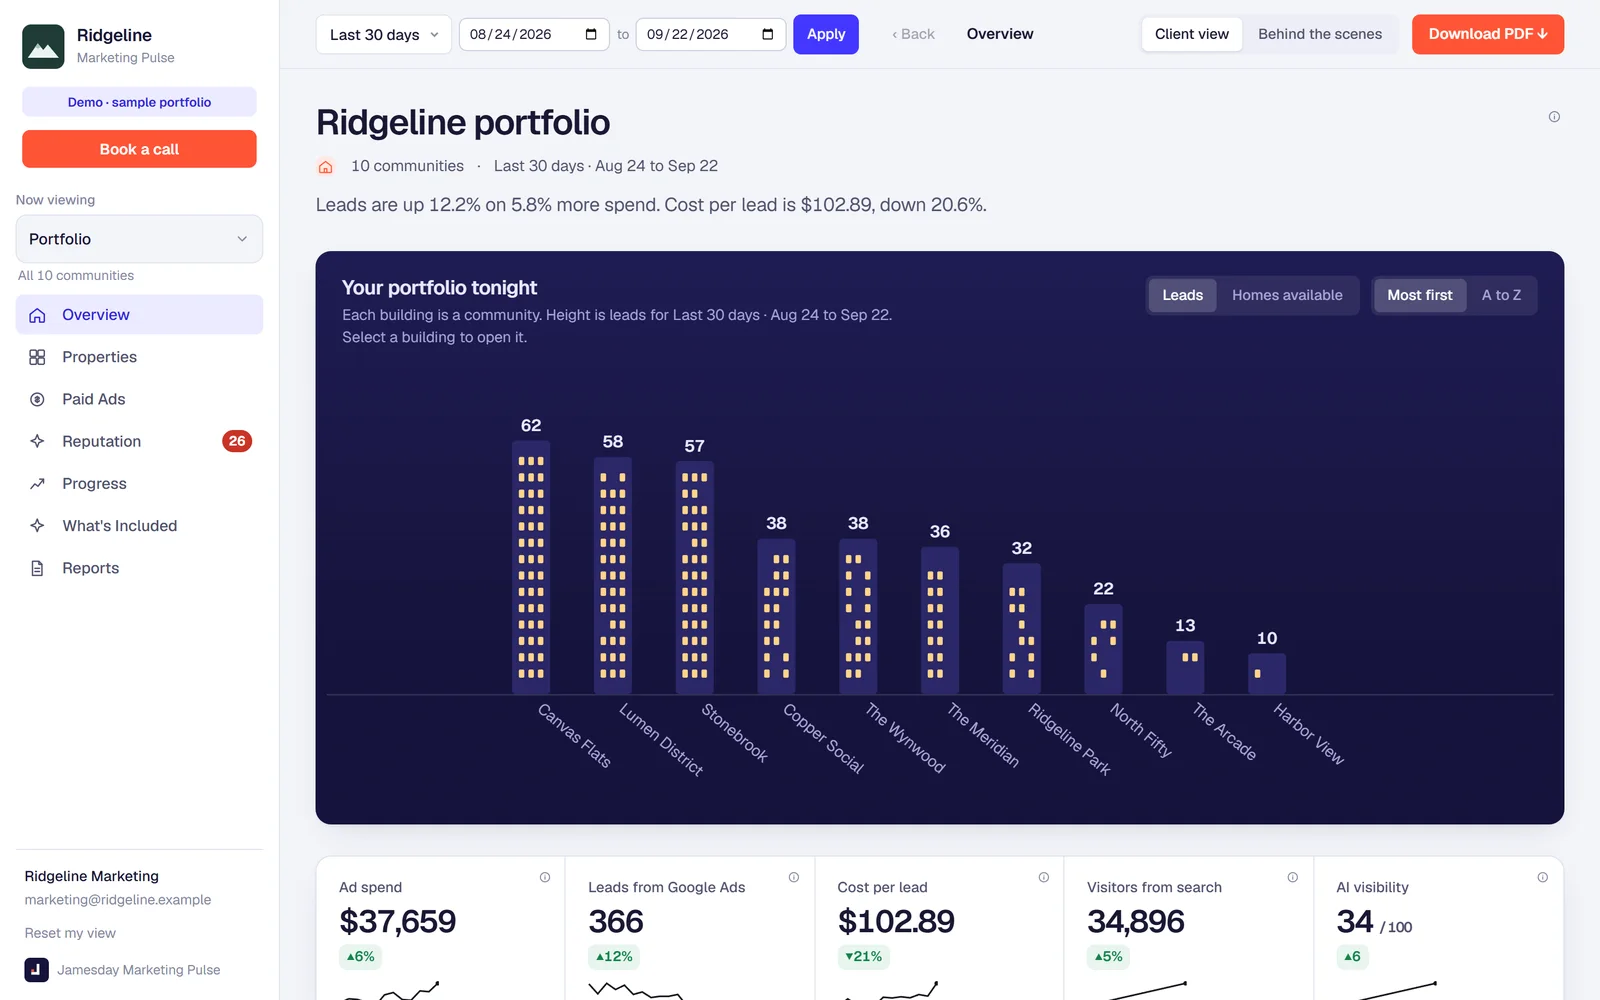The image size is (1600, 1000).
Task: Click the Back navigation link
Action: [x=914, y=34]
